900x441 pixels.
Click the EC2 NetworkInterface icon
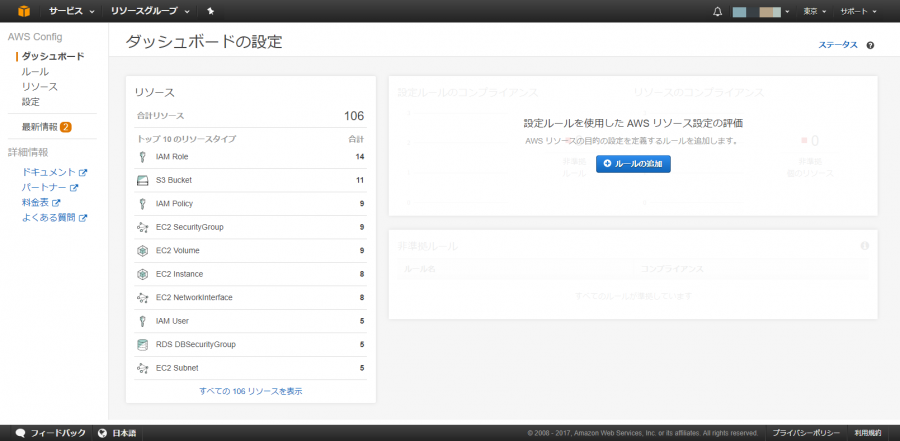tap(142, 298)
